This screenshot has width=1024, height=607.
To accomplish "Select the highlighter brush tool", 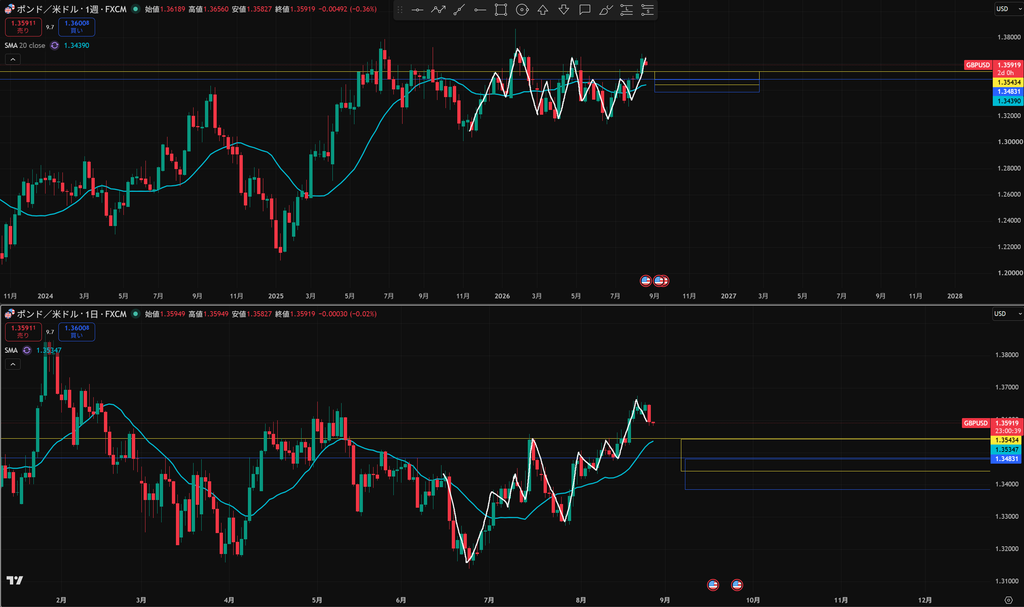I will 605,10.
